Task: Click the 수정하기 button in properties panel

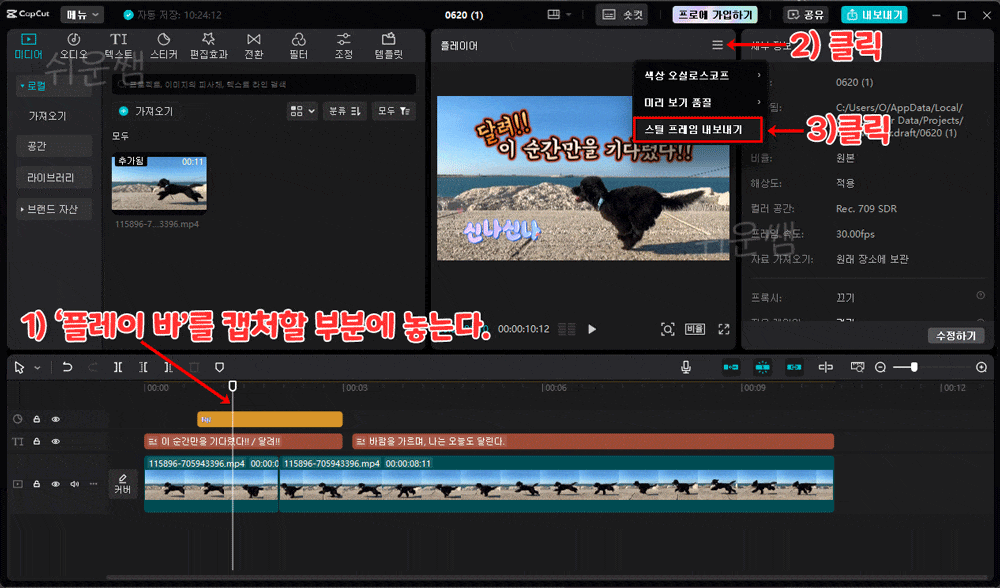Action: click(956, 335)
